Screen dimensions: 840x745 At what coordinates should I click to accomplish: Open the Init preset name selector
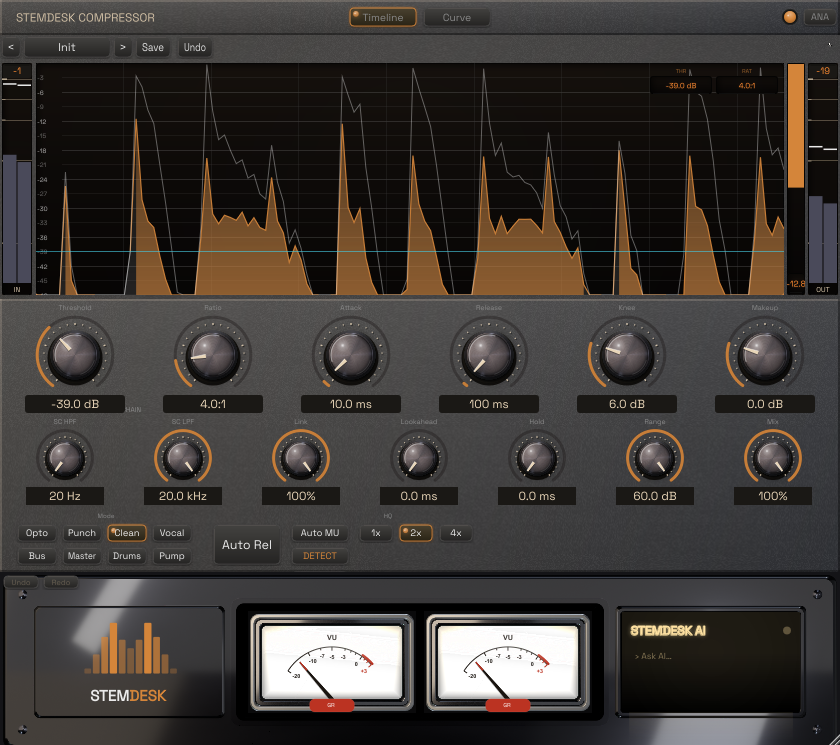[x=67, y=47]
